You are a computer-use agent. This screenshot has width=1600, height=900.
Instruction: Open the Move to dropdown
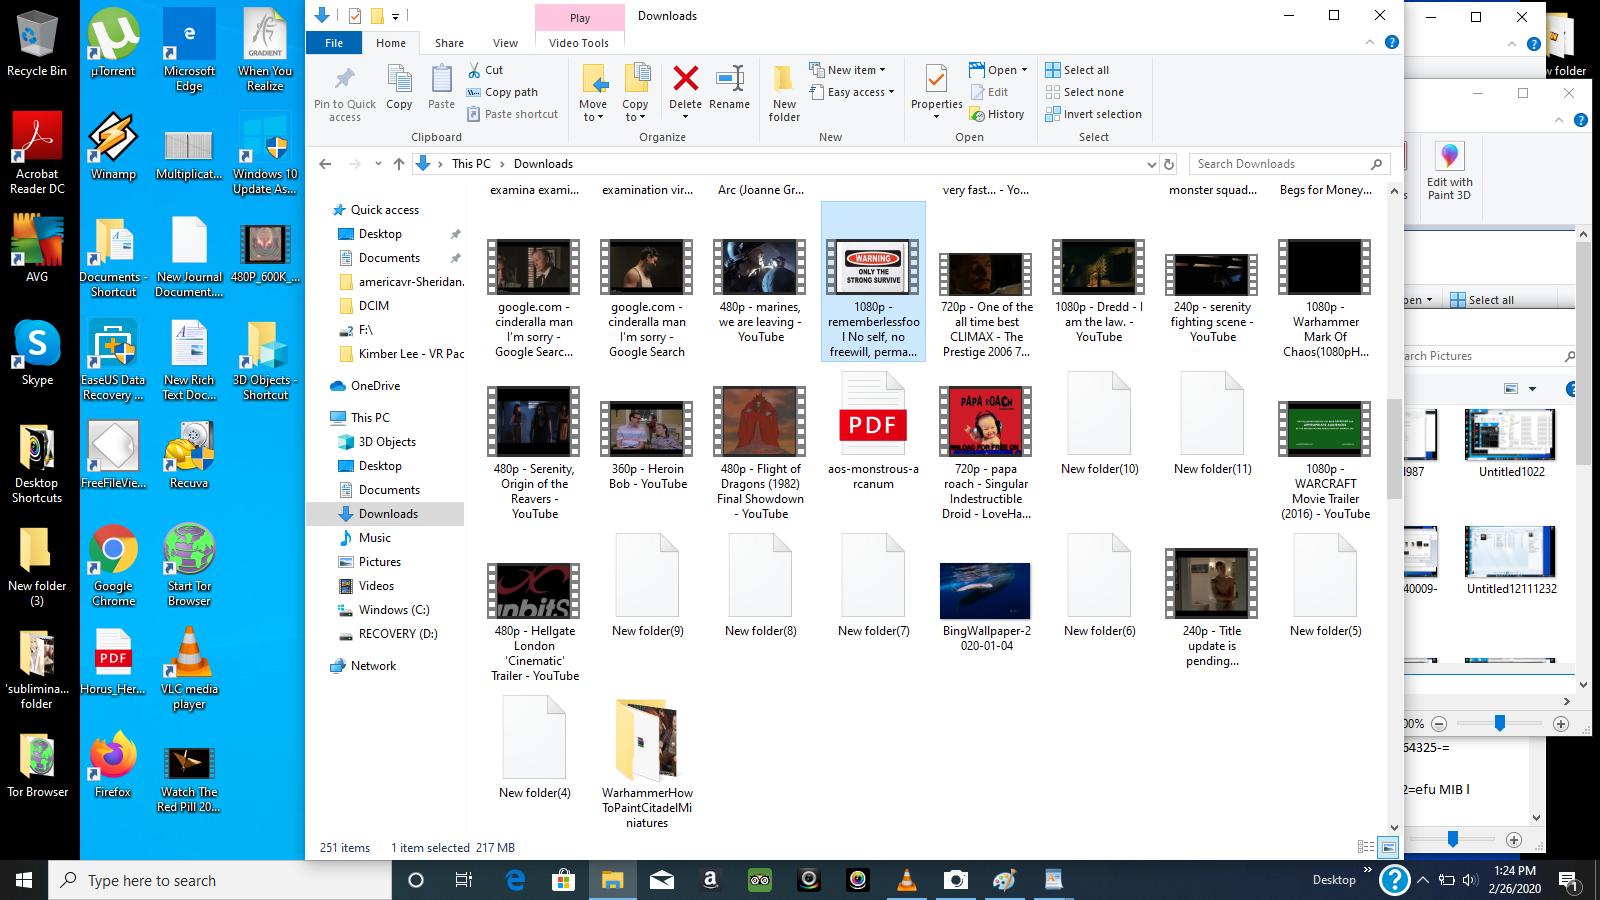(593, 92)
